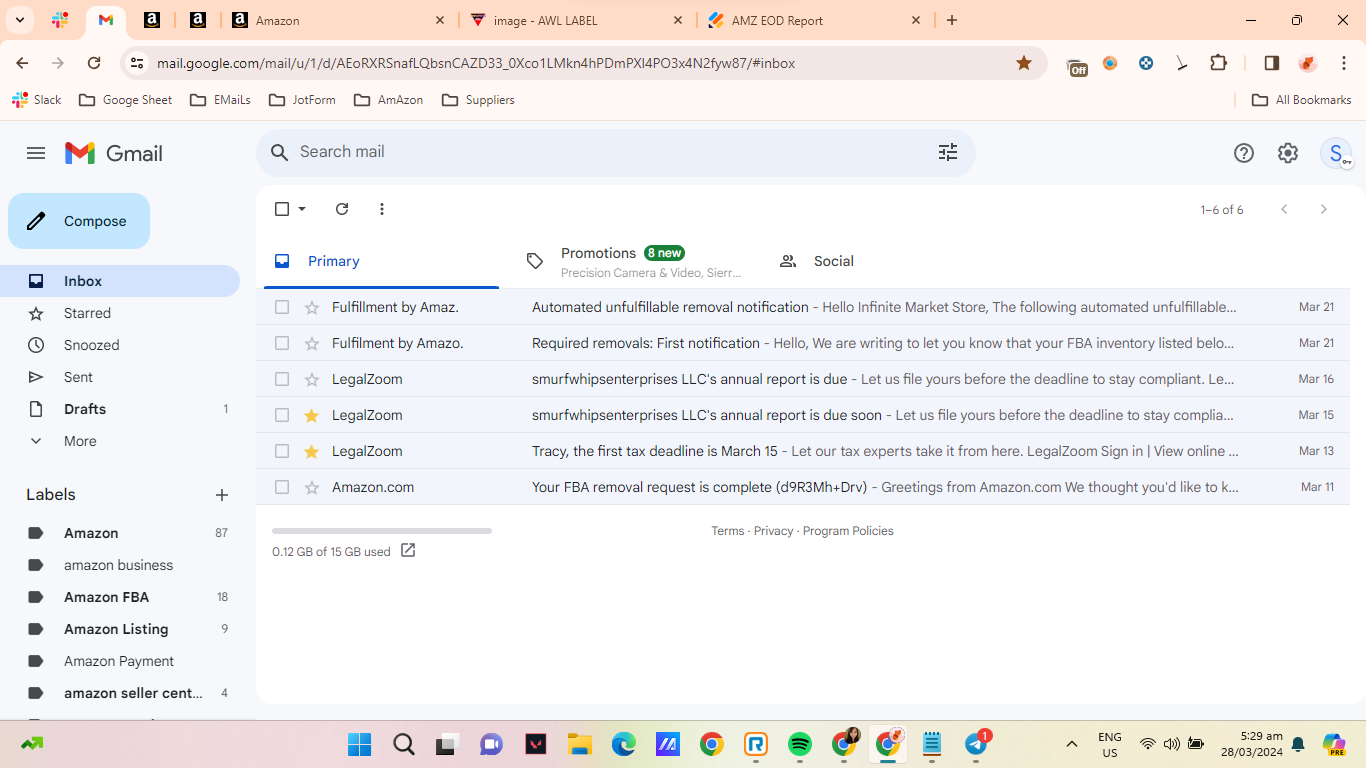1366x768 pixels.
Task: Star the Amazon.com FBA removal request email
Action: click(311, 487)
